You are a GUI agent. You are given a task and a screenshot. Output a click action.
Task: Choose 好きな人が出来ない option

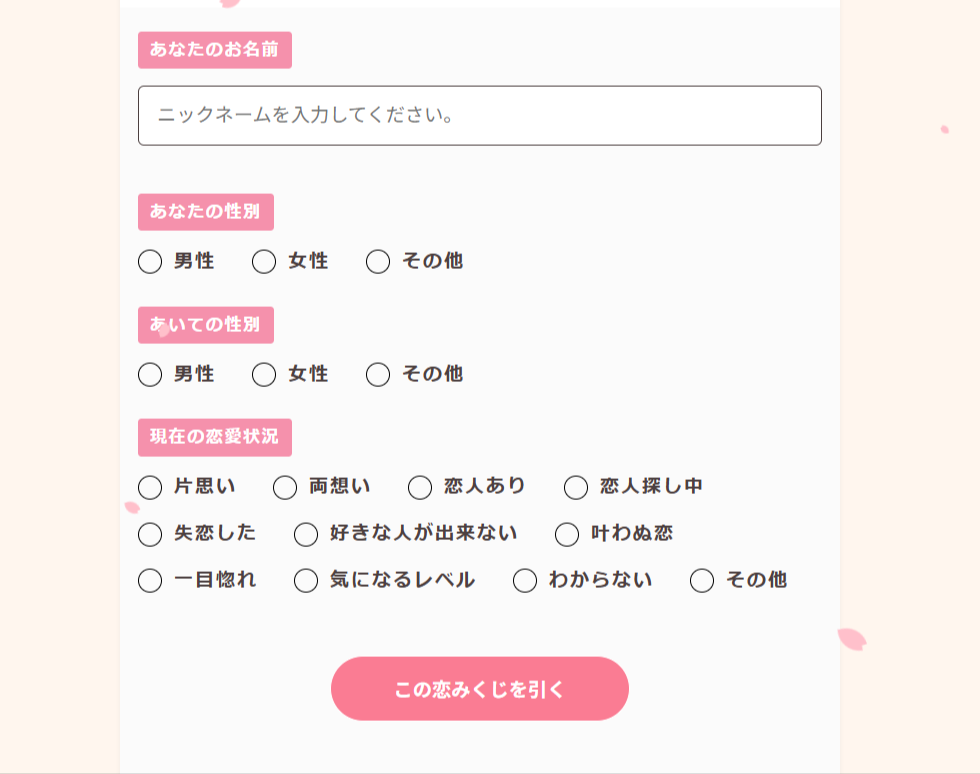pyautogui.click(x=306, y=535)
